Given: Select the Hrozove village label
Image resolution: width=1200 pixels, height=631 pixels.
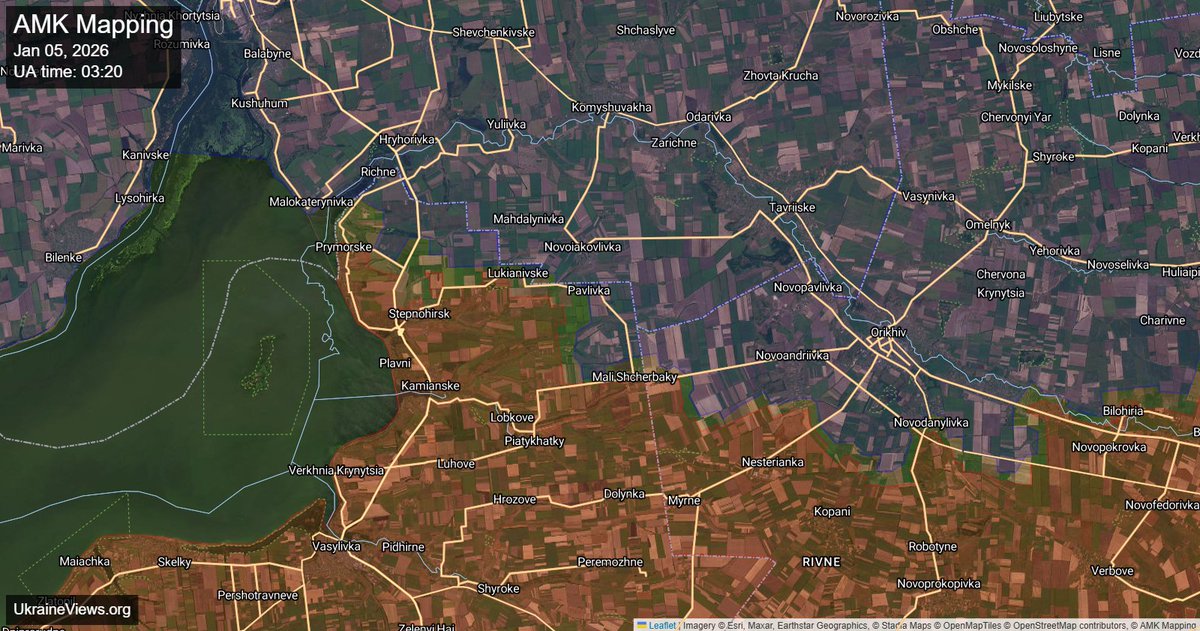Looking at the screenshot, I should [515, 498].
